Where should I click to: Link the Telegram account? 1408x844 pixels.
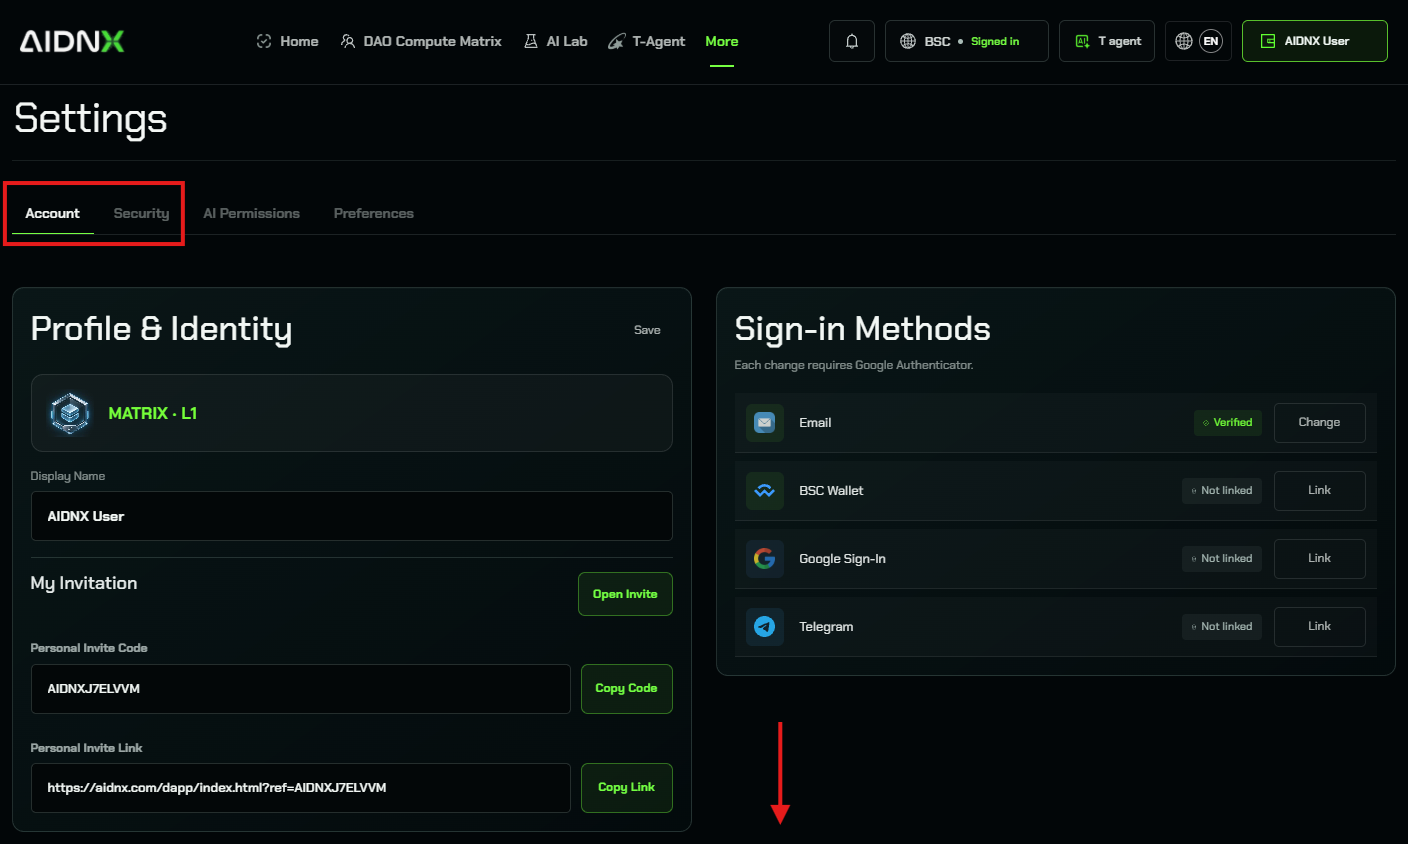(x=1319, y=627)
